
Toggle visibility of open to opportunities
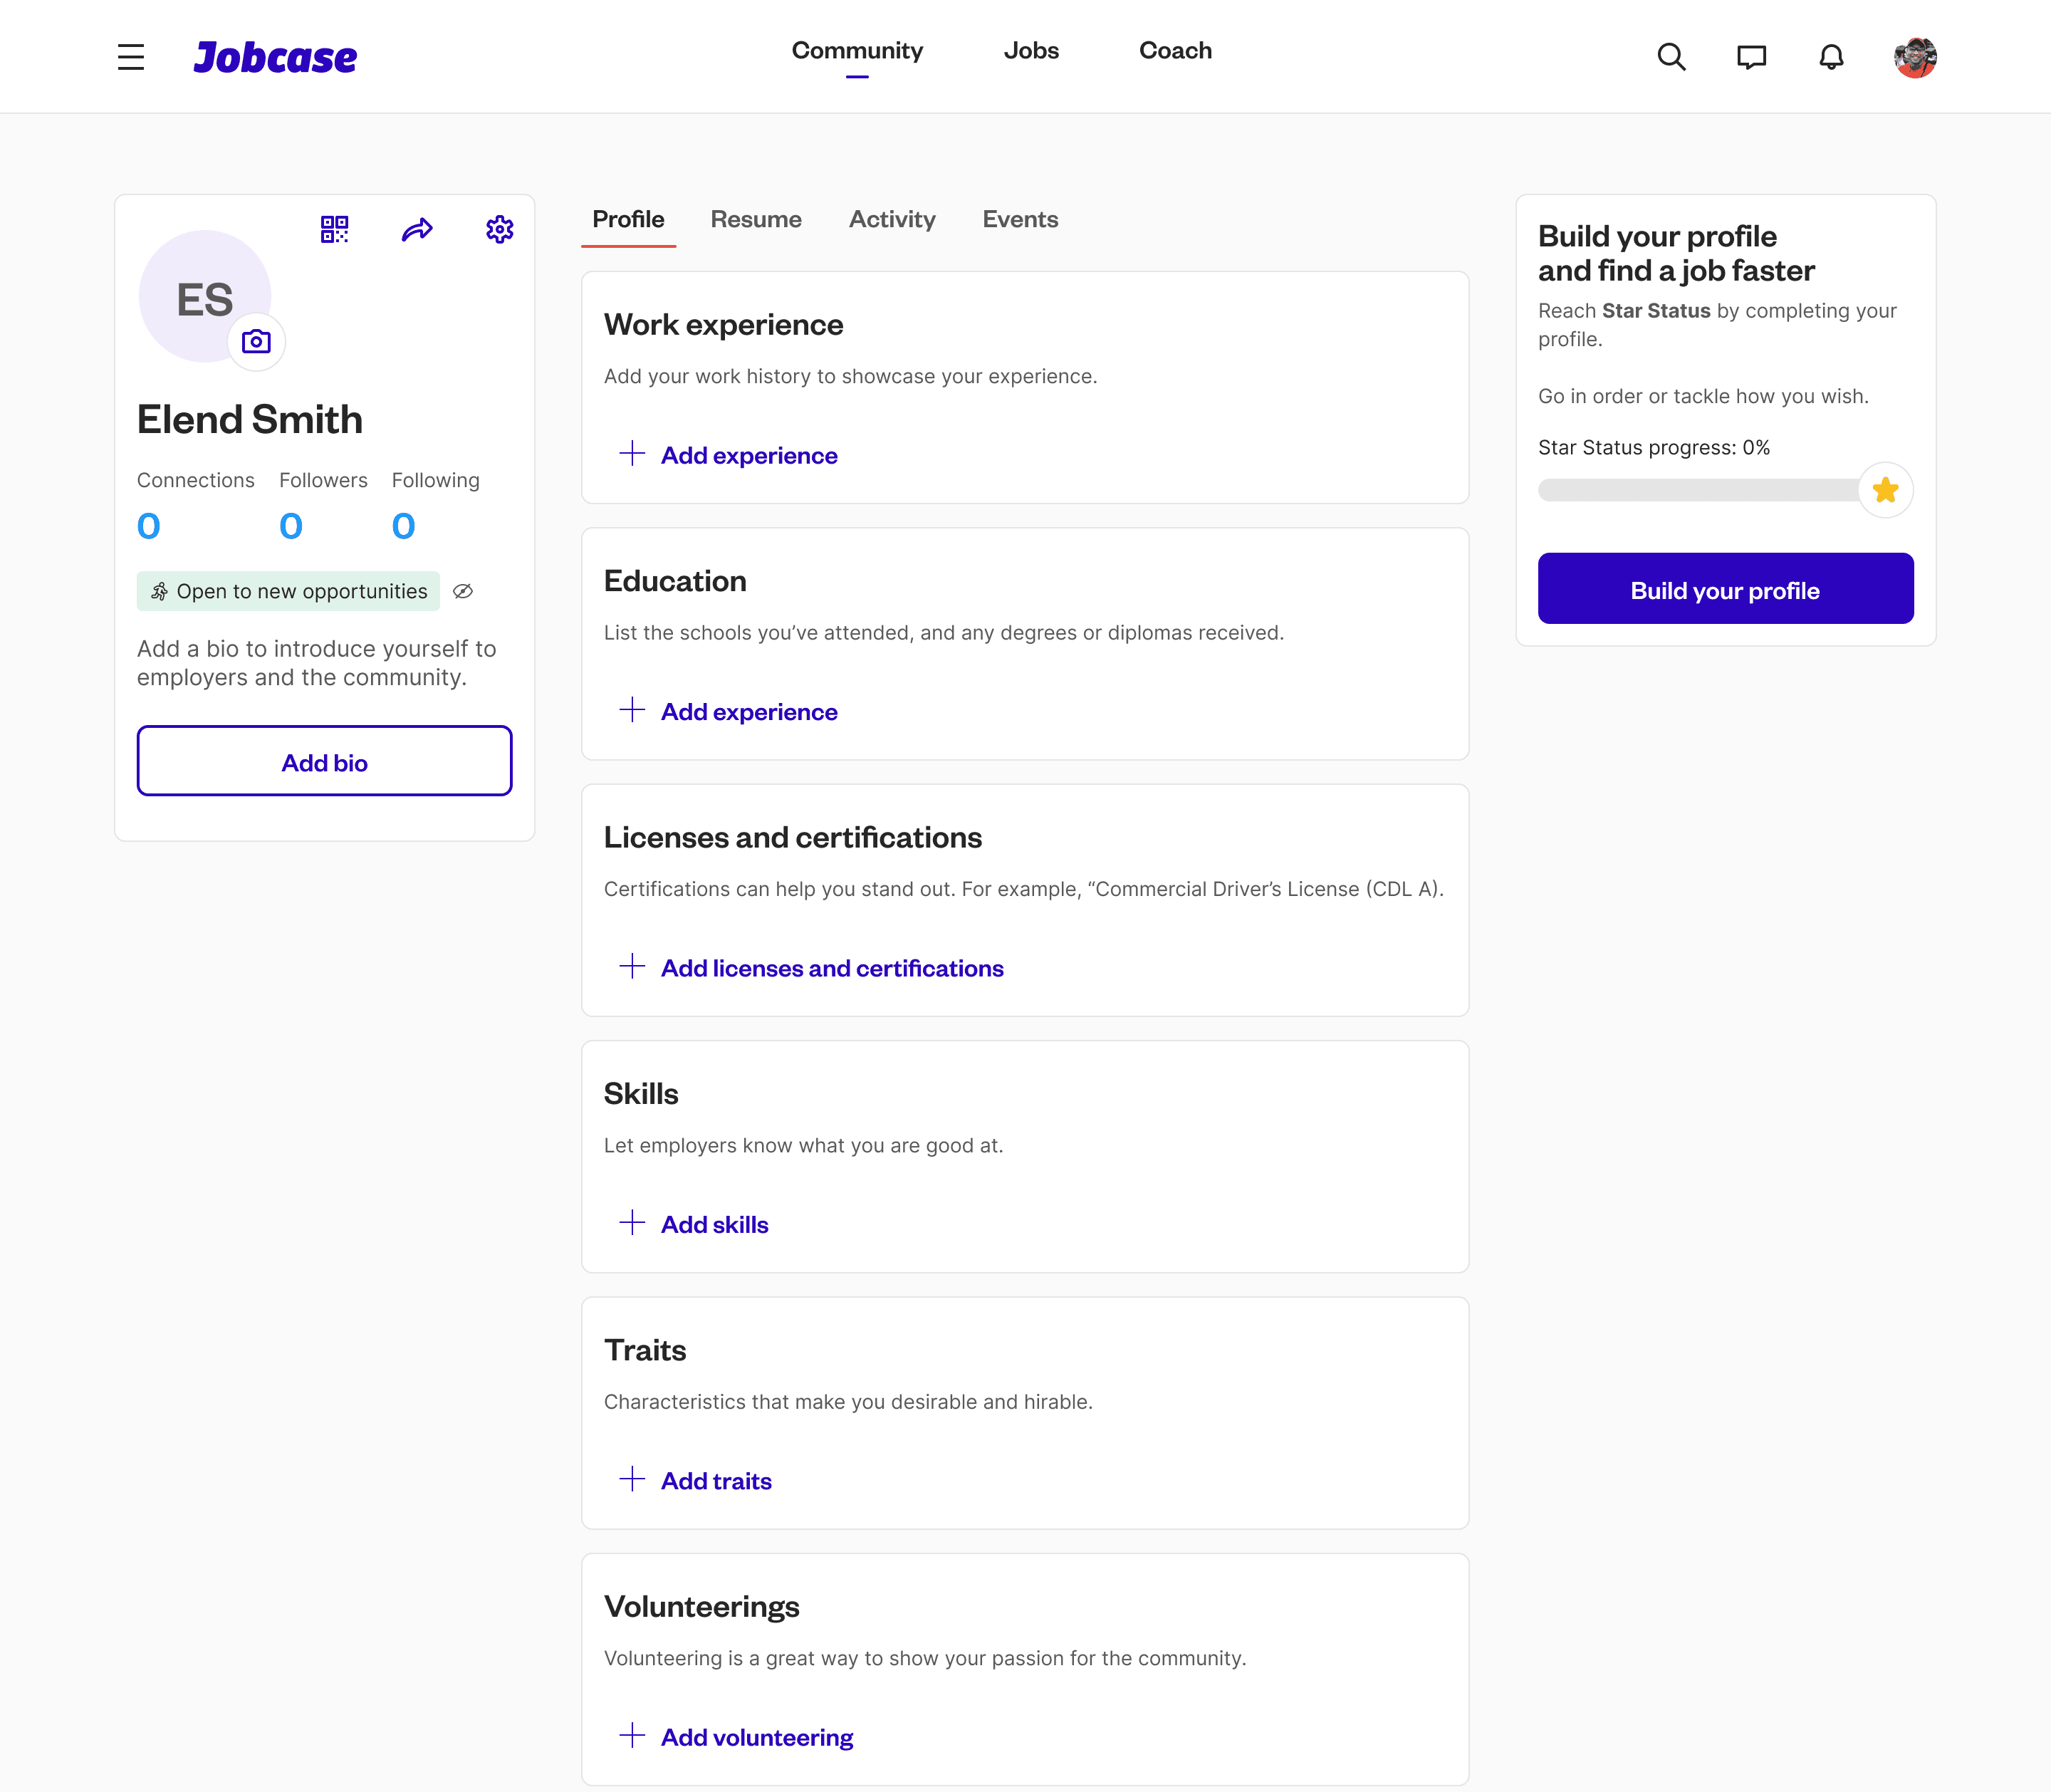pos(463,591)
